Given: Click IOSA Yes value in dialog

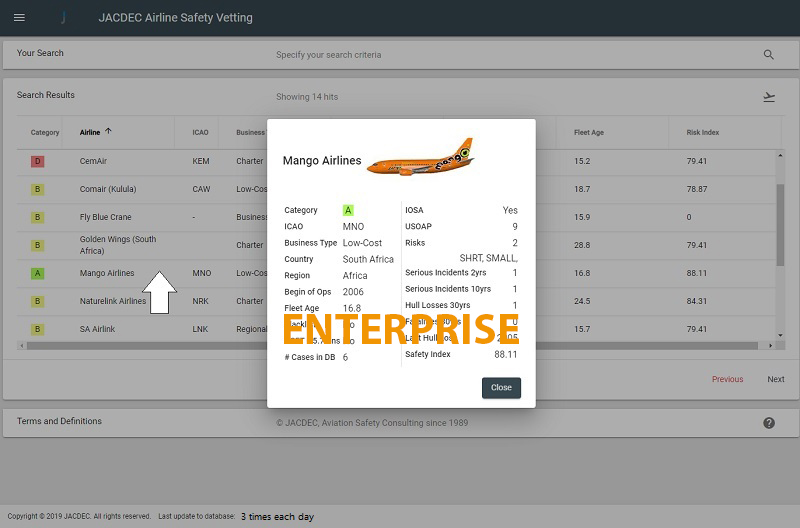Looking at the screenshot, I should point(510,210).
